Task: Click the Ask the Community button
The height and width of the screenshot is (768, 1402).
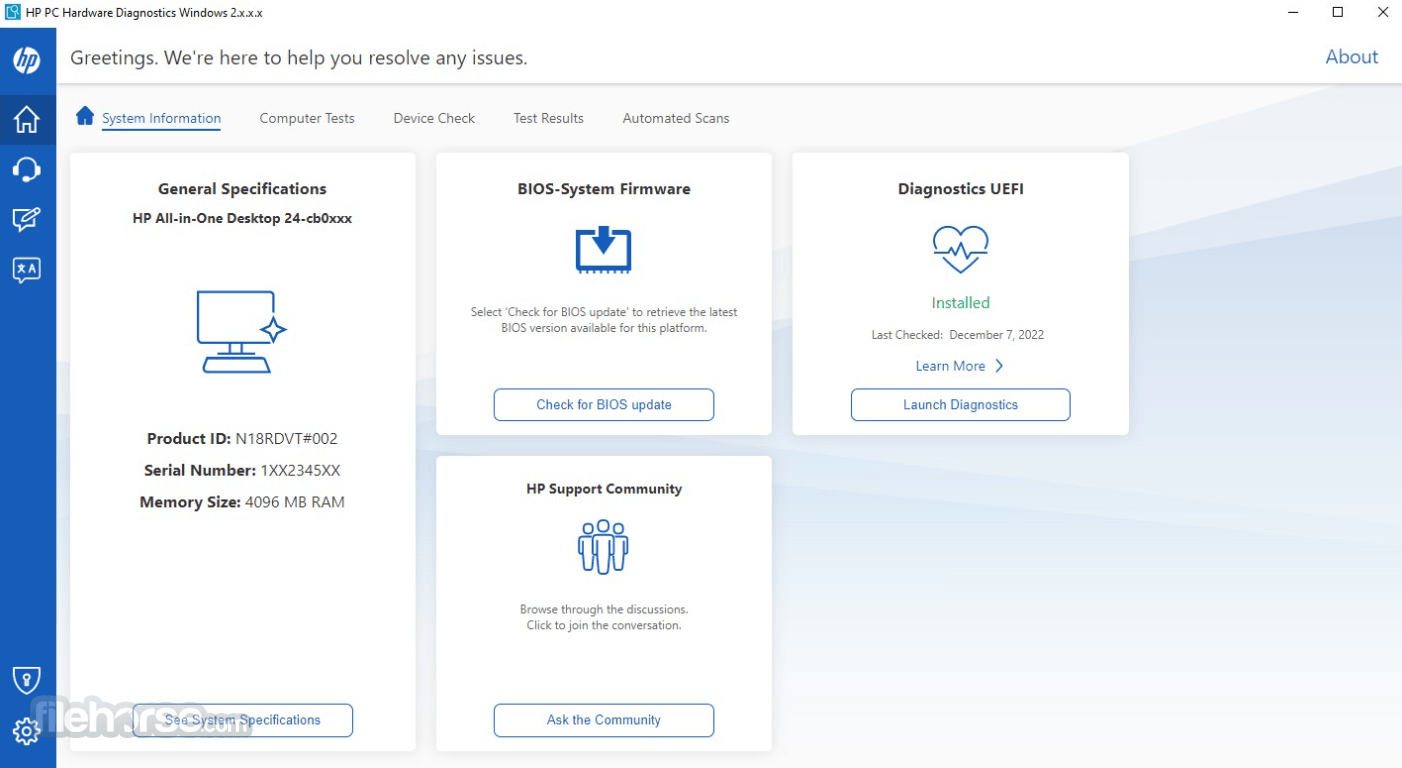Action: (604, 720)
